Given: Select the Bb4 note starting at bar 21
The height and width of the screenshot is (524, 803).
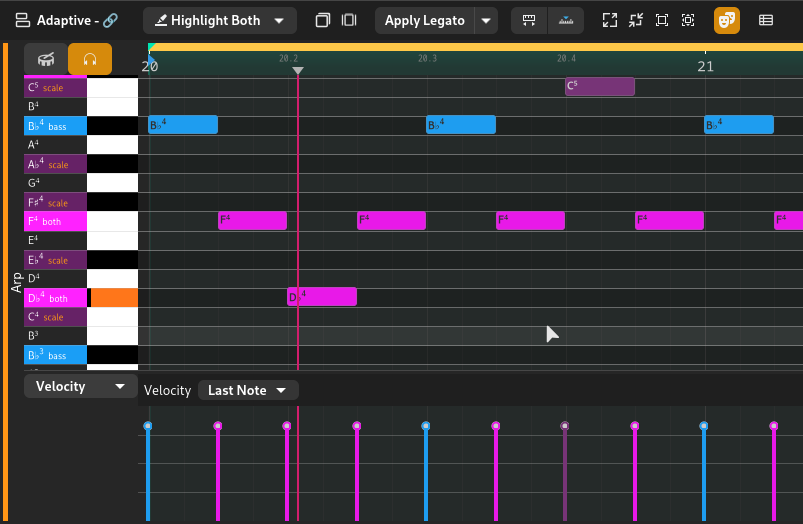Looking at the screenshot, I should (x=738, y=125).
